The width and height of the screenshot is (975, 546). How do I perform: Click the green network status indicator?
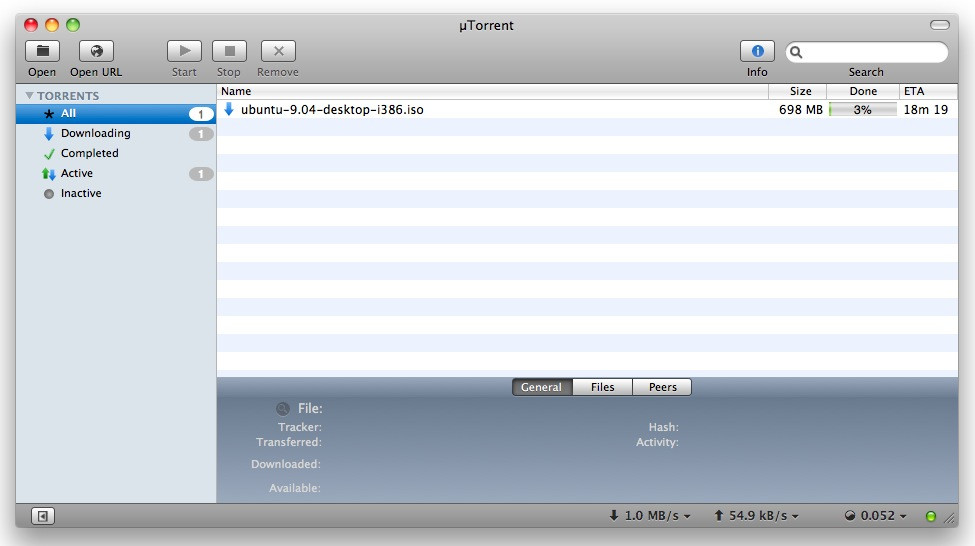coord(931,516)
